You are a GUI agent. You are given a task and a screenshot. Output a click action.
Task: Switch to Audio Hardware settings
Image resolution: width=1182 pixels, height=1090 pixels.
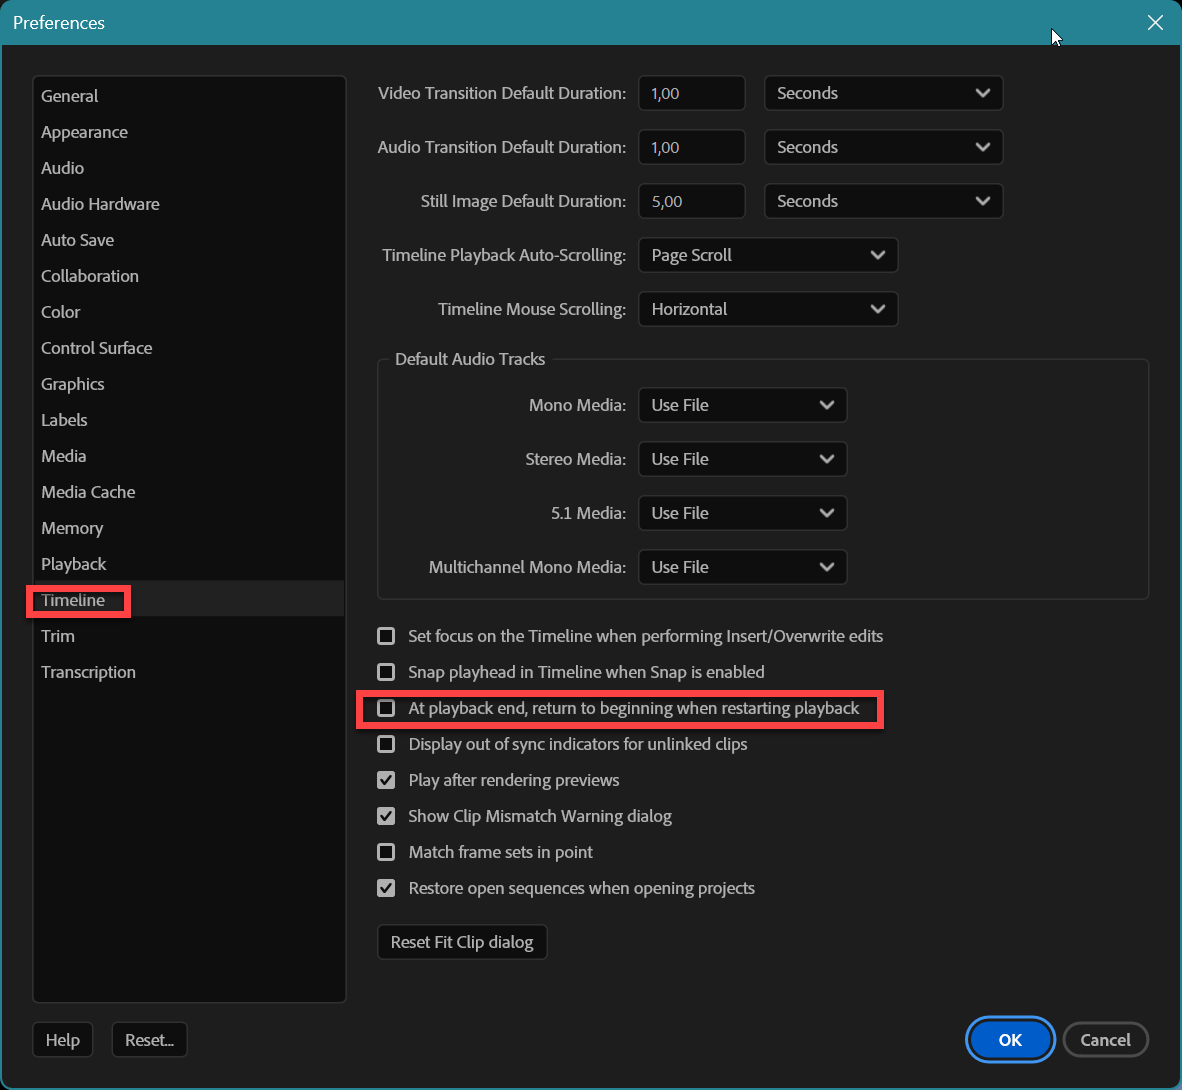point(100,204)
